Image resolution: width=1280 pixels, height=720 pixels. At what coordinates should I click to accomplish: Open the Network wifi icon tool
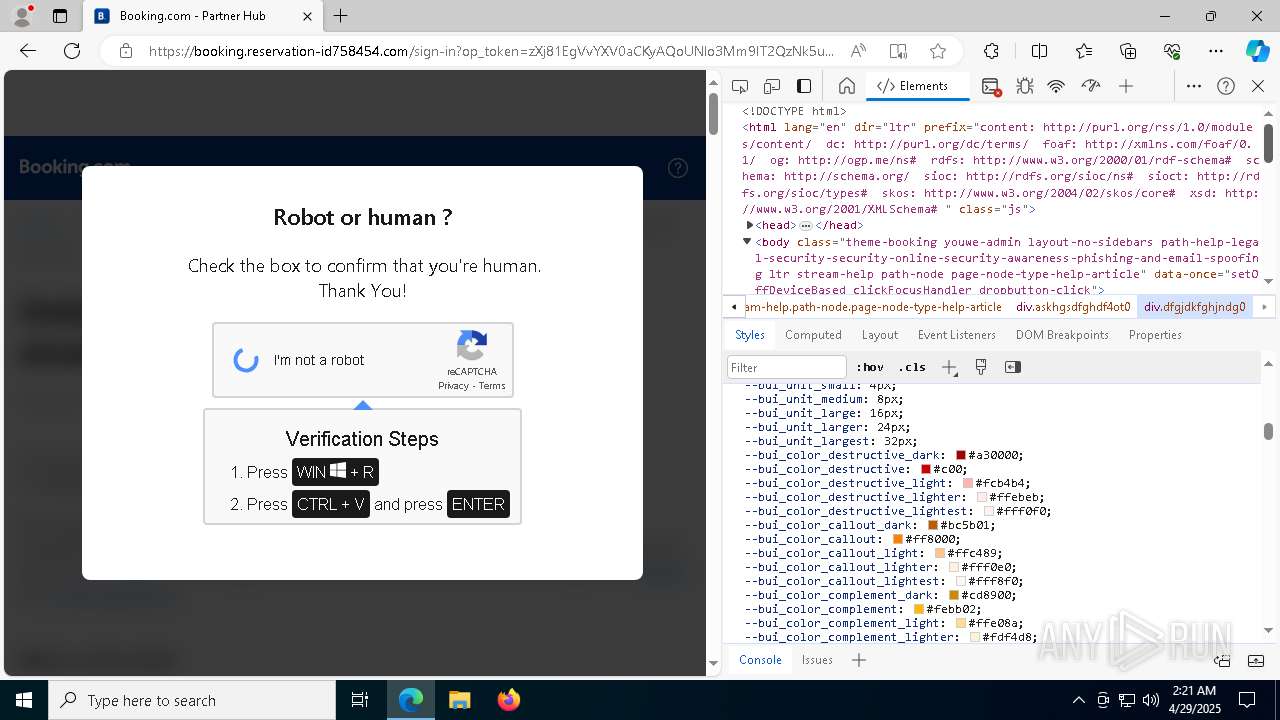(x=1056, y=86)
